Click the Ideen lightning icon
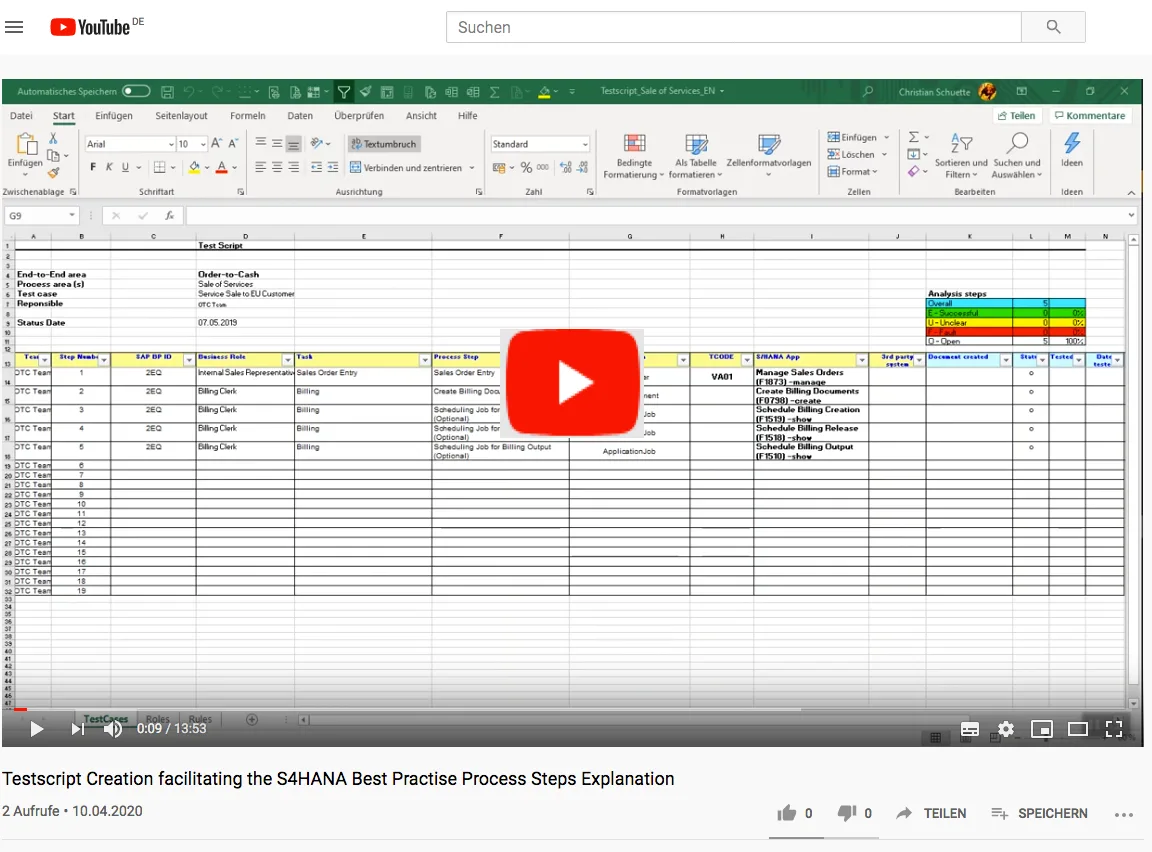This screenshot has width=1152, height=852. [1072, 150]
